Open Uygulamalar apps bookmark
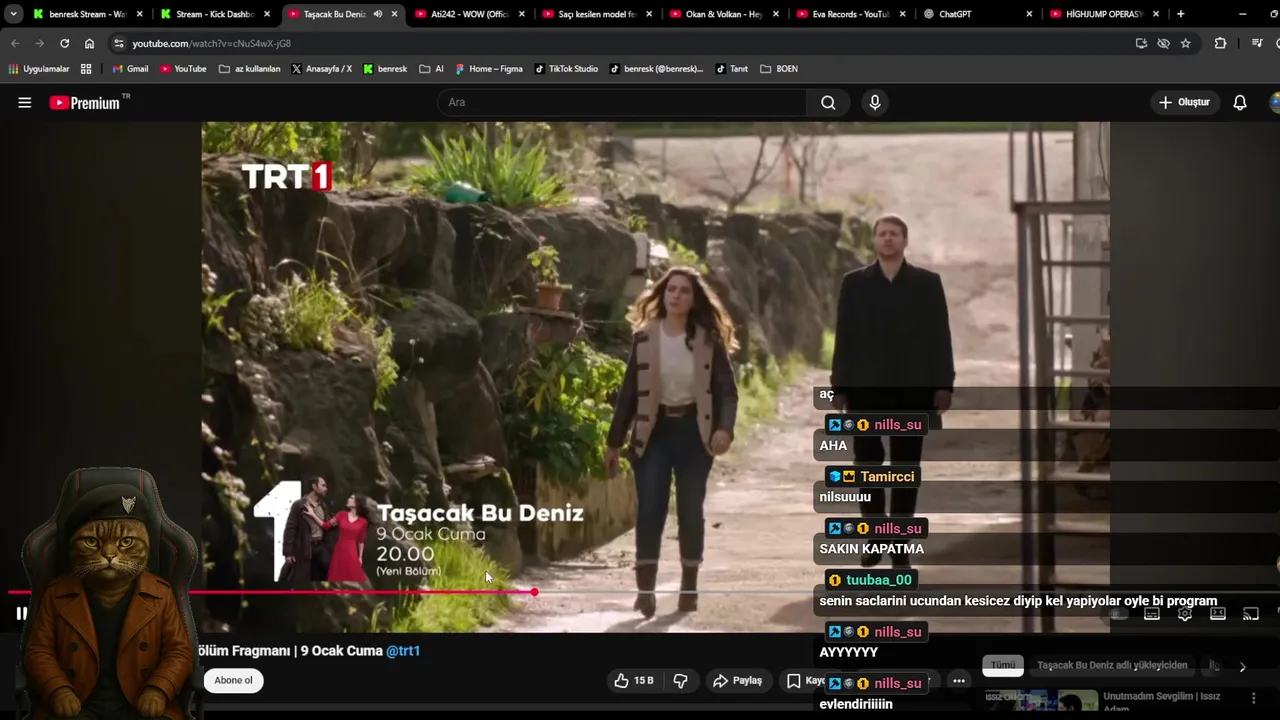Screen dimensions: 1280x720 pyautogui.click(x=39, y=69)
